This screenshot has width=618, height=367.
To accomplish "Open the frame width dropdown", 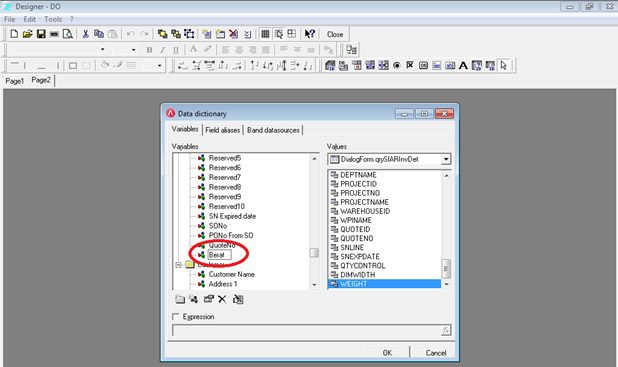I will click(159, 65).
